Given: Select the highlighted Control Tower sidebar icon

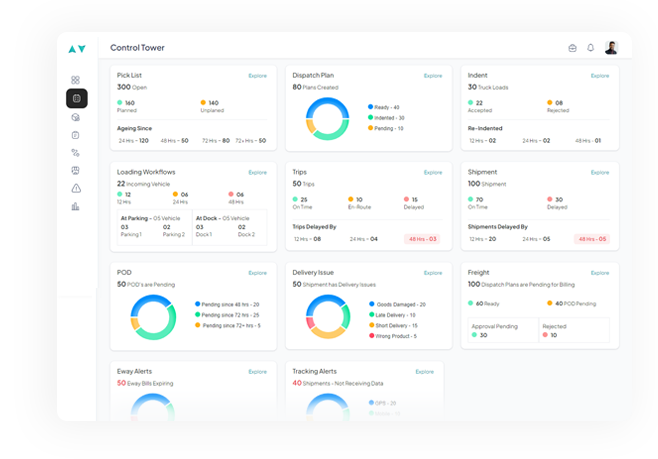Looking at the screenshot, I should 77,98.
